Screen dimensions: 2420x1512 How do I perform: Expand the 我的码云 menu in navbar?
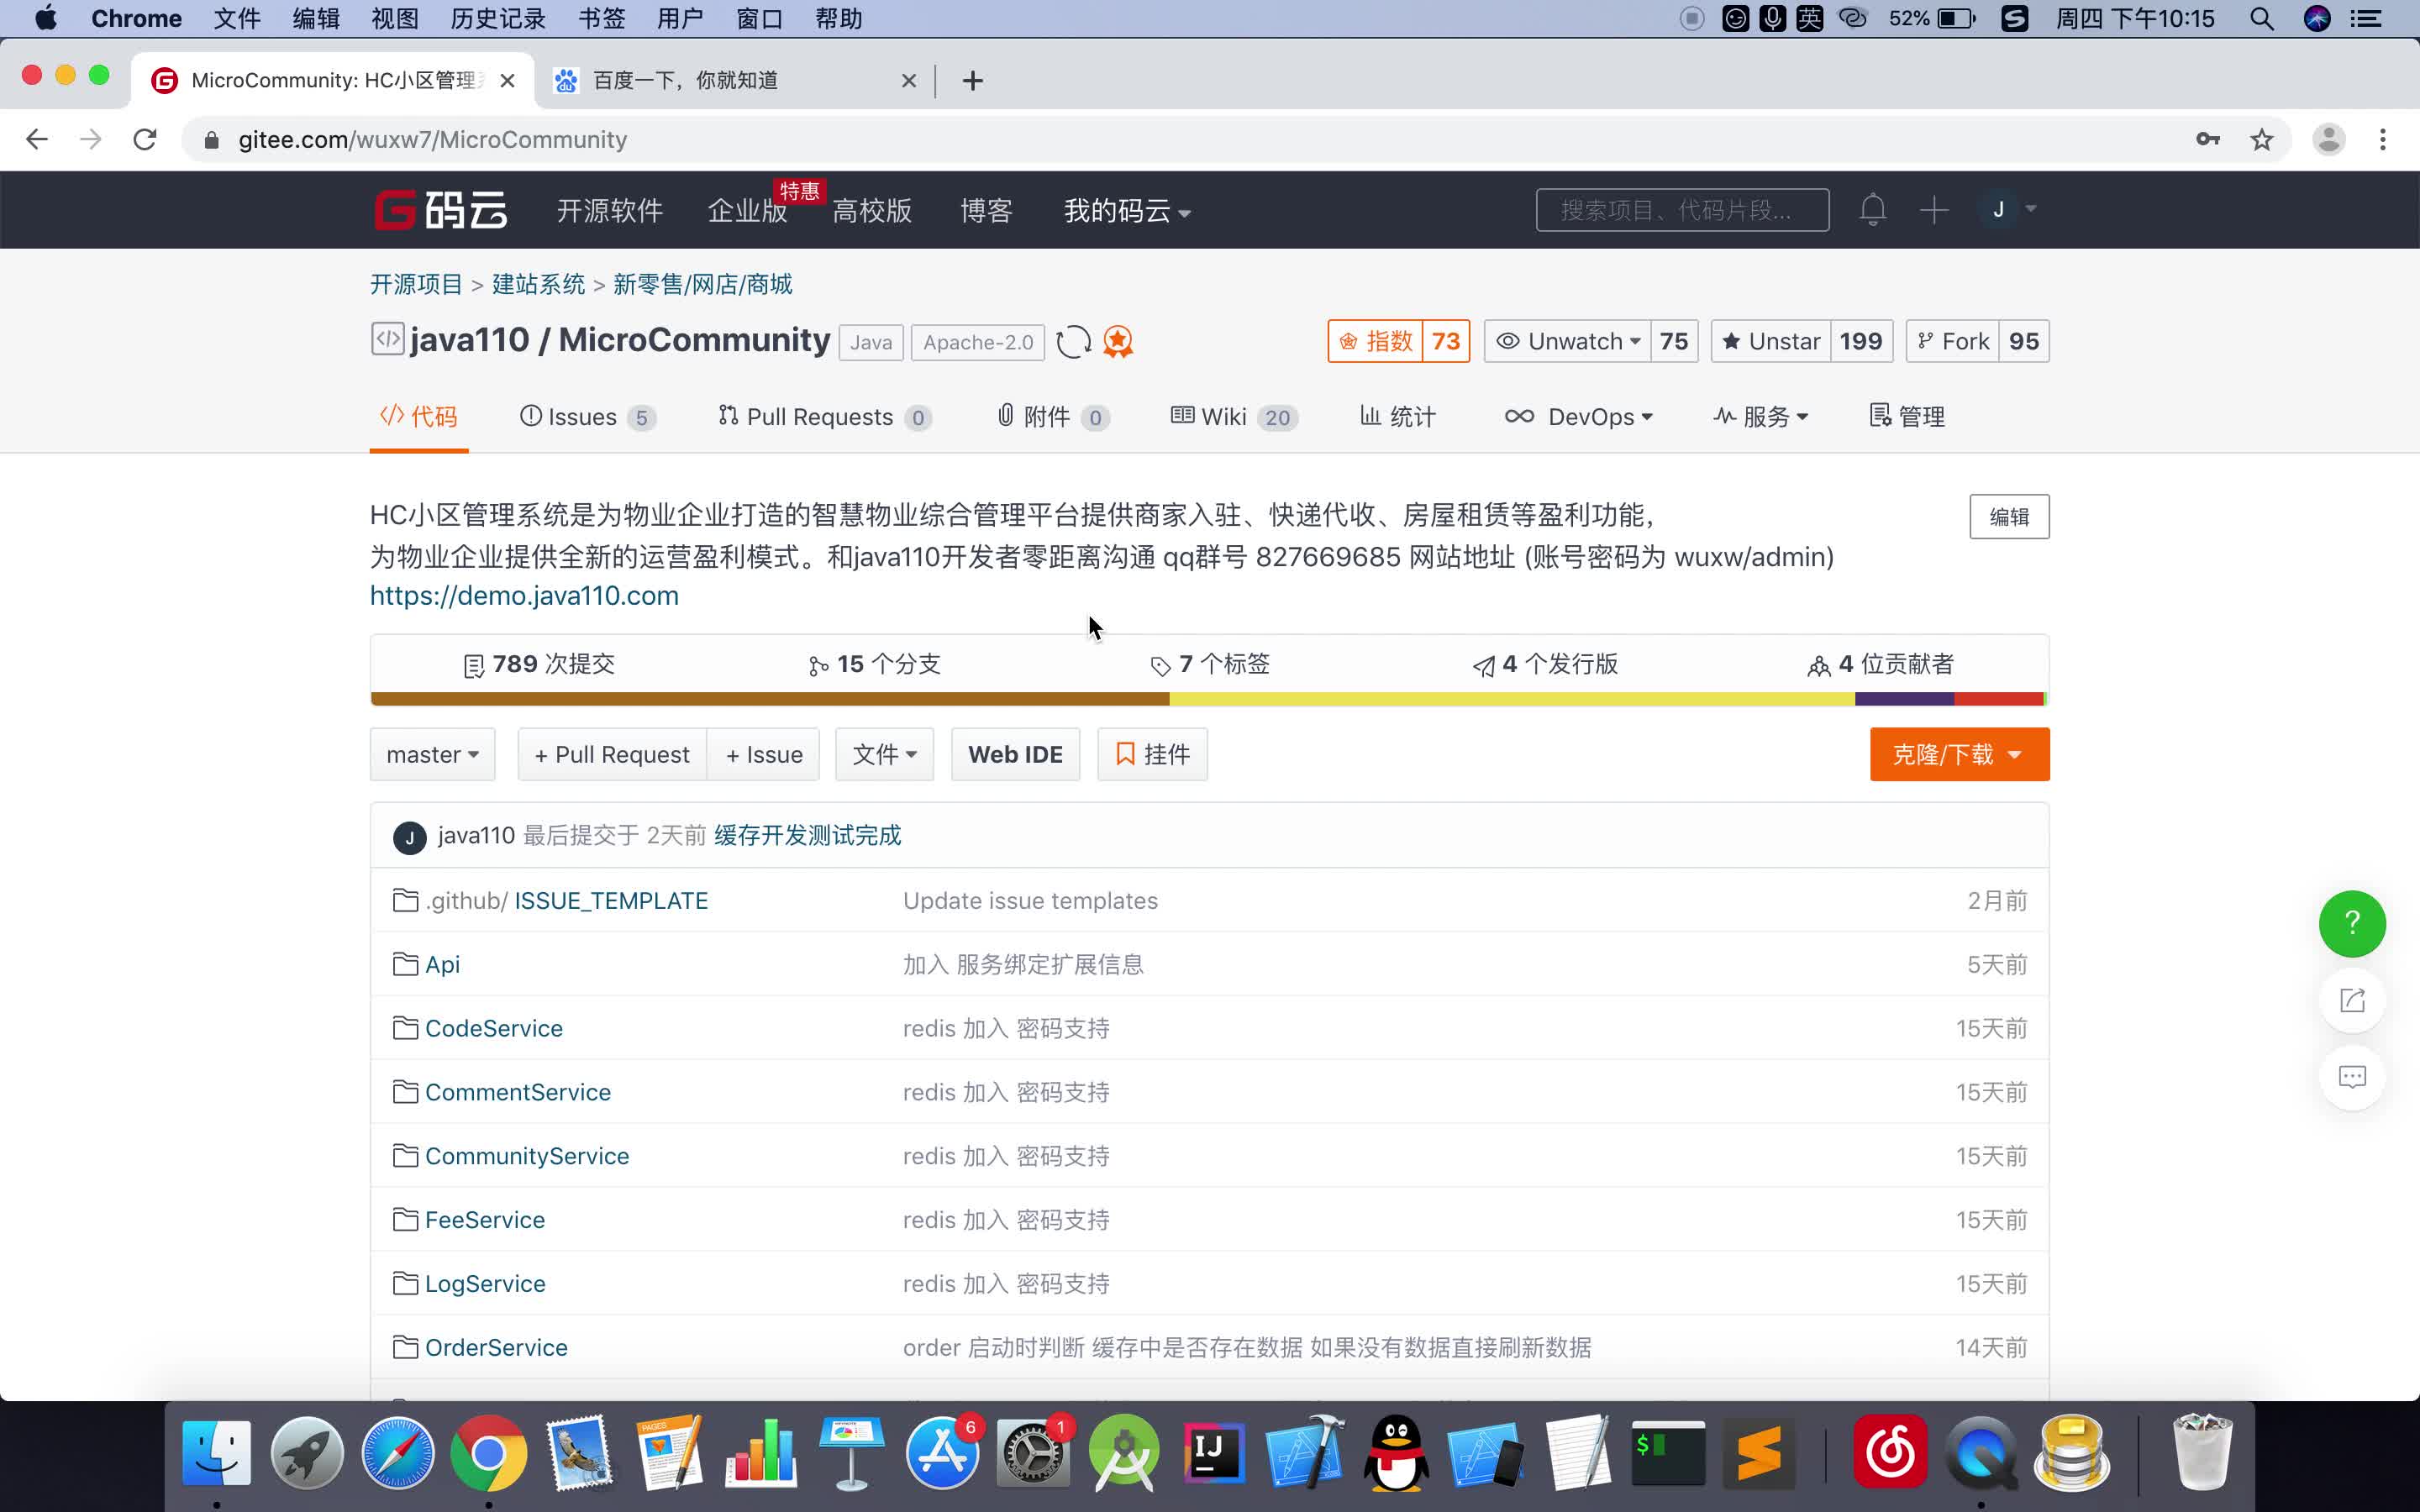coord(1125,211)
